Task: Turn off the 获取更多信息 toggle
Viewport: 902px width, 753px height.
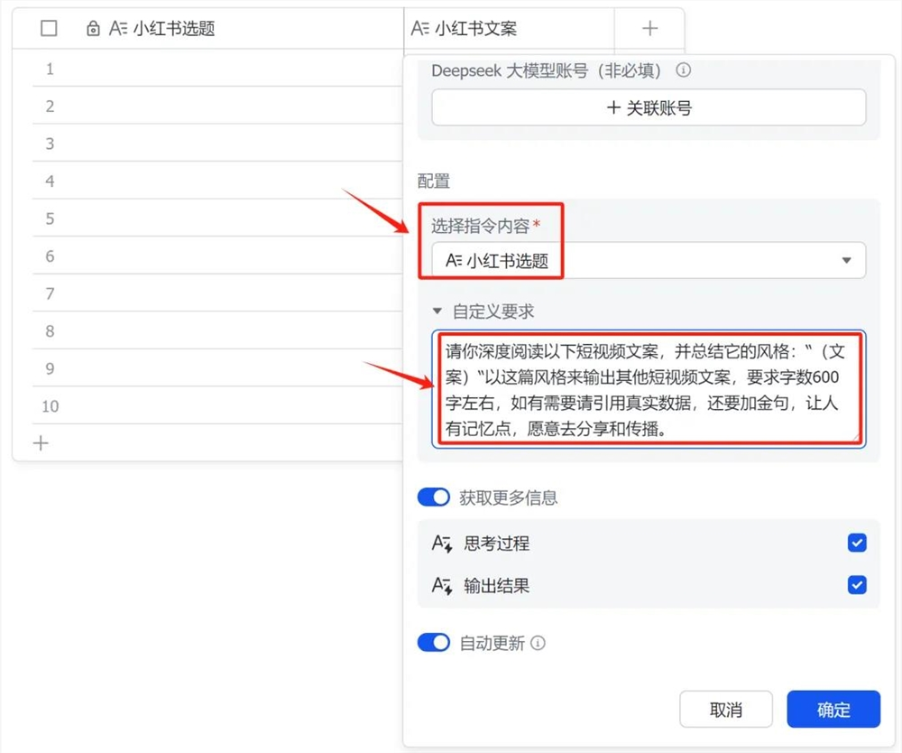Action: click(433, 497)
